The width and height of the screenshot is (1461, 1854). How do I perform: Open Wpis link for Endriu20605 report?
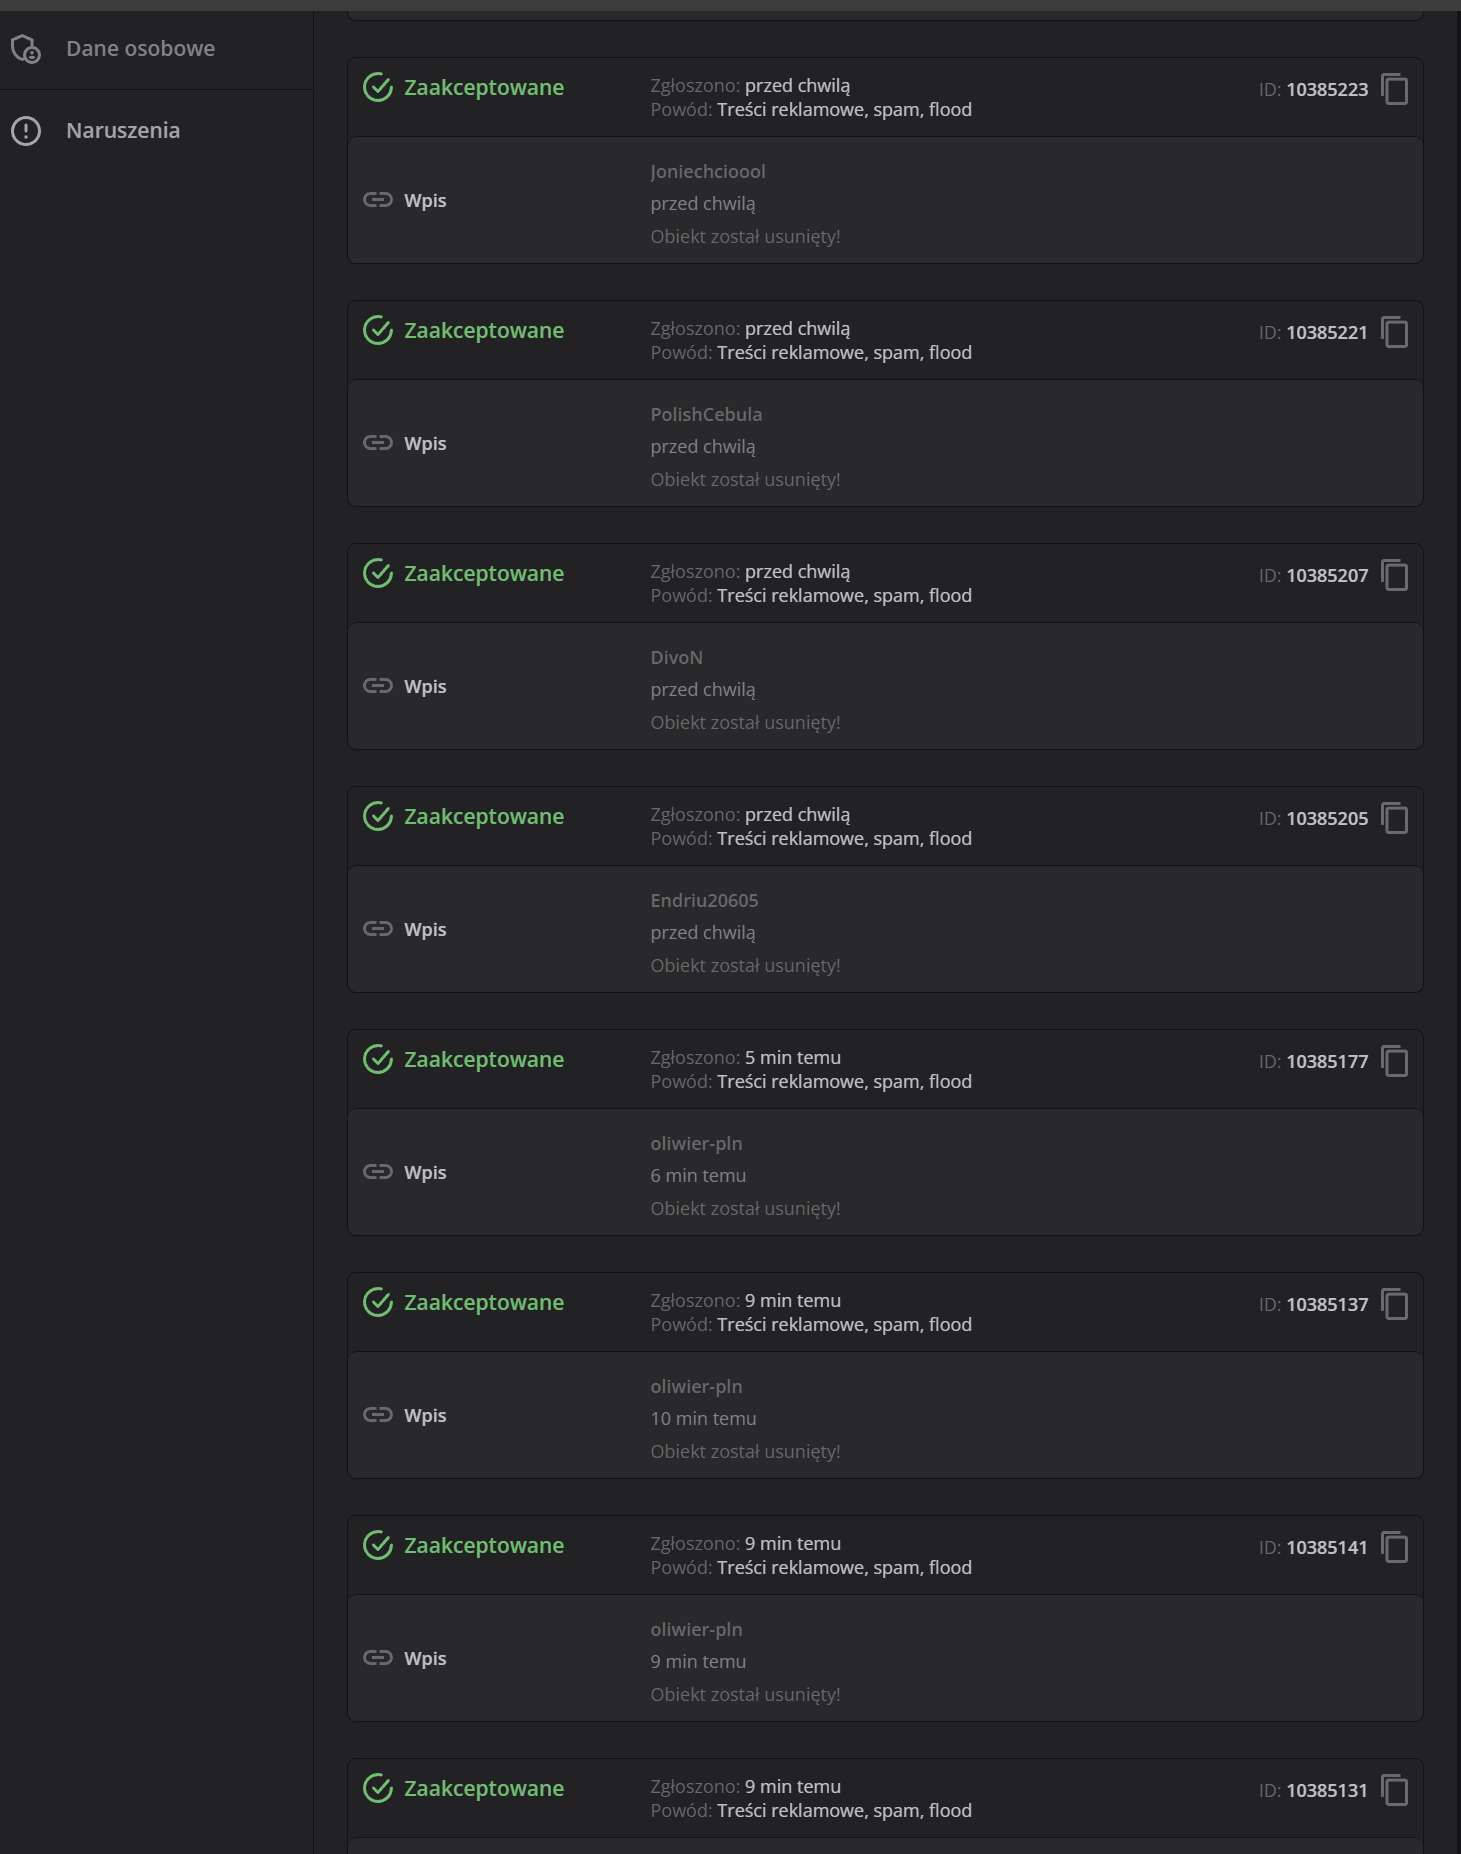click(x=425, y=929)
